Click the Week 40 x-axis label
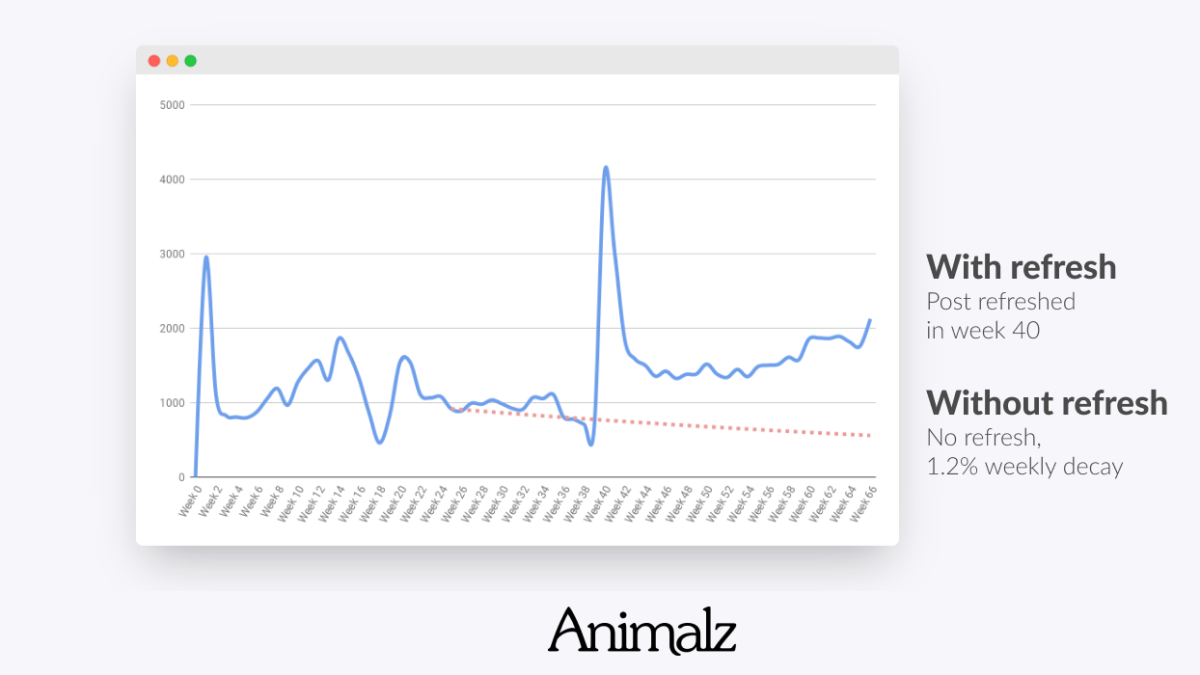The image size is (1200, 675). [x=598, y=503]
